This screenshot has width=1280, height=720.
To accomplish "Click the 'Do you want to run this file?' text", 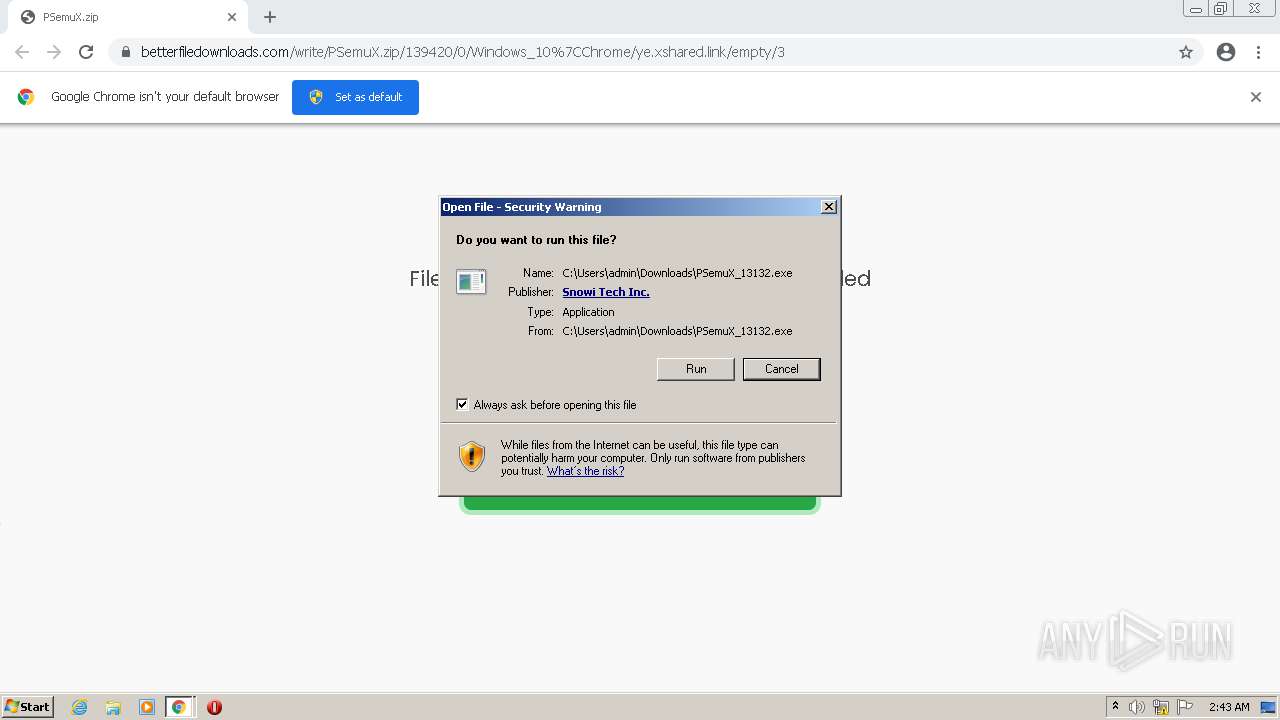I will [x=536, y=240].
